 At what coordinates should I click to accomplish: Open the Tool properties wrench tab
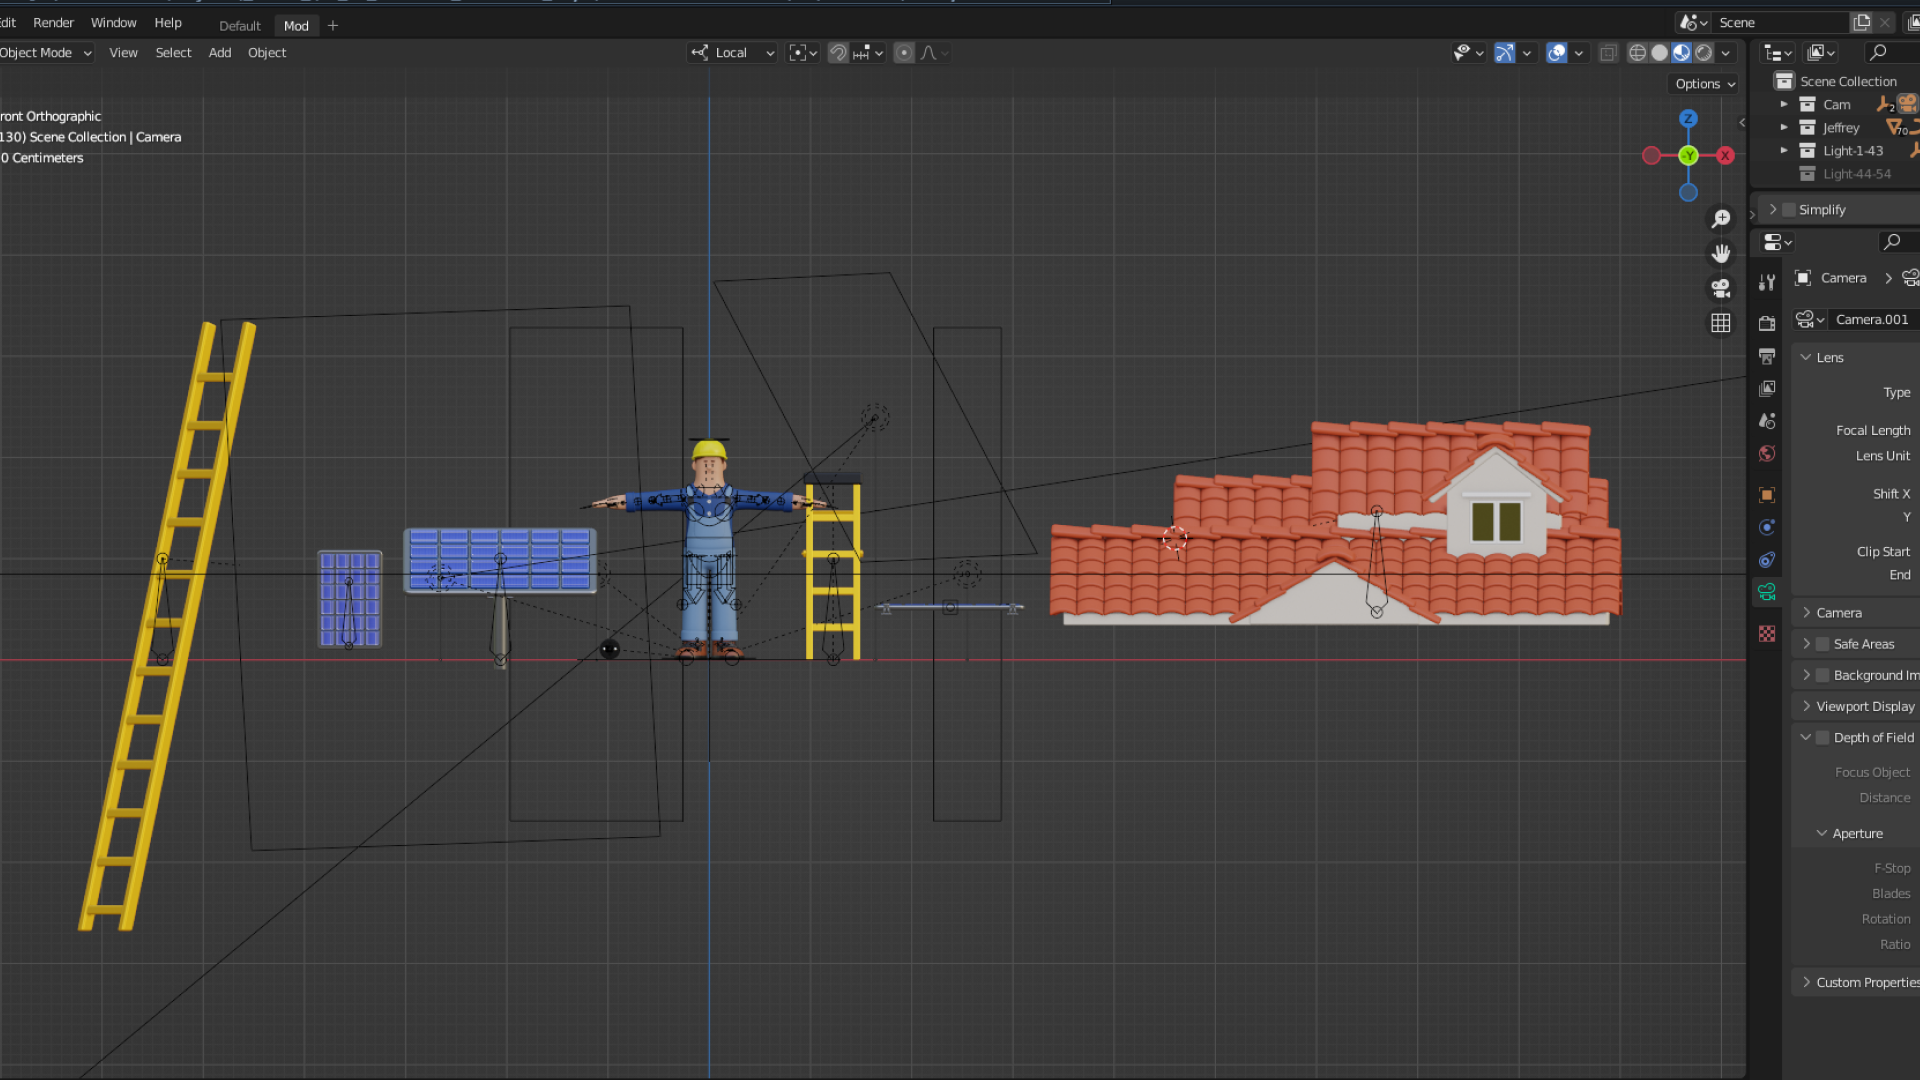coord(1767,283)
